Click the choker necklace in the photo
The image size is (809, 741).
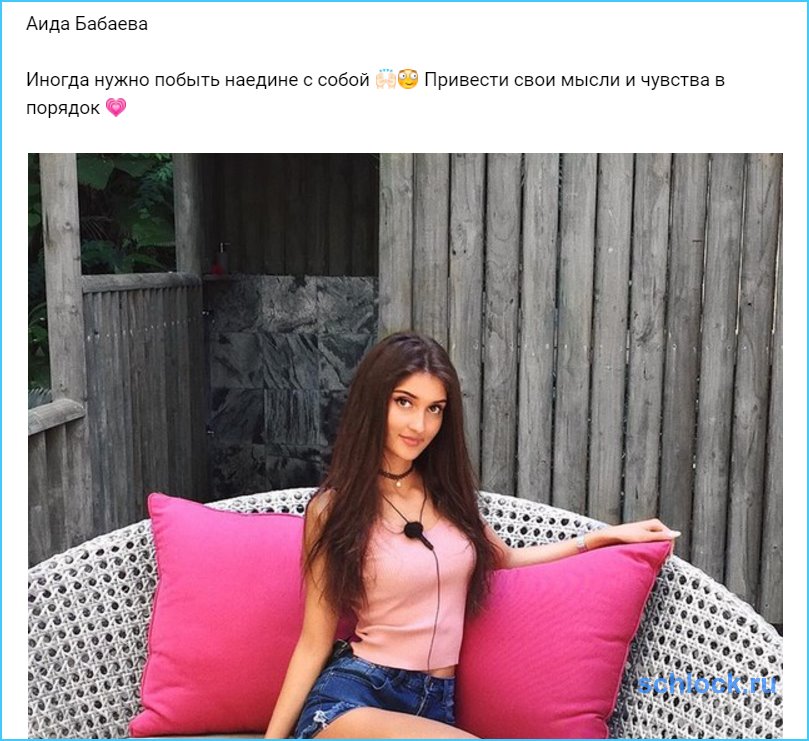[396, 475]
